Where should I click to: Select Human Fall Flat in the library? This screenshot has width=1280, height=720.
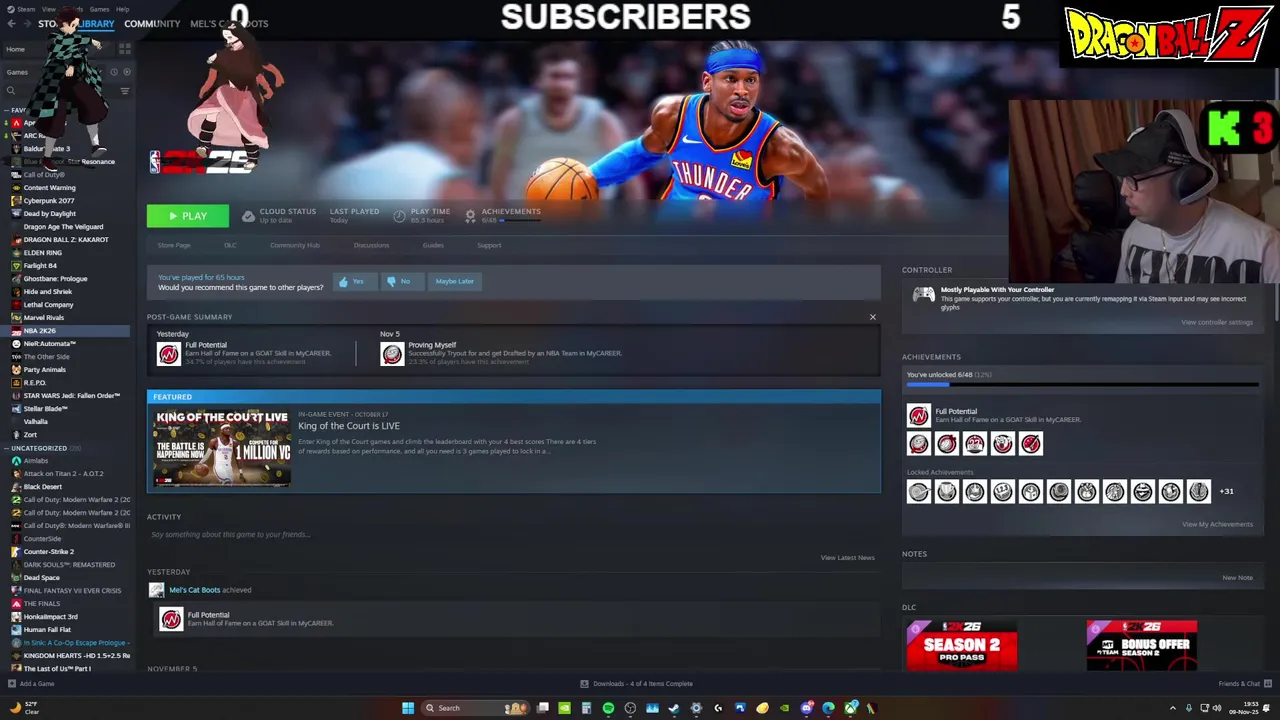[x=47, y=629]
